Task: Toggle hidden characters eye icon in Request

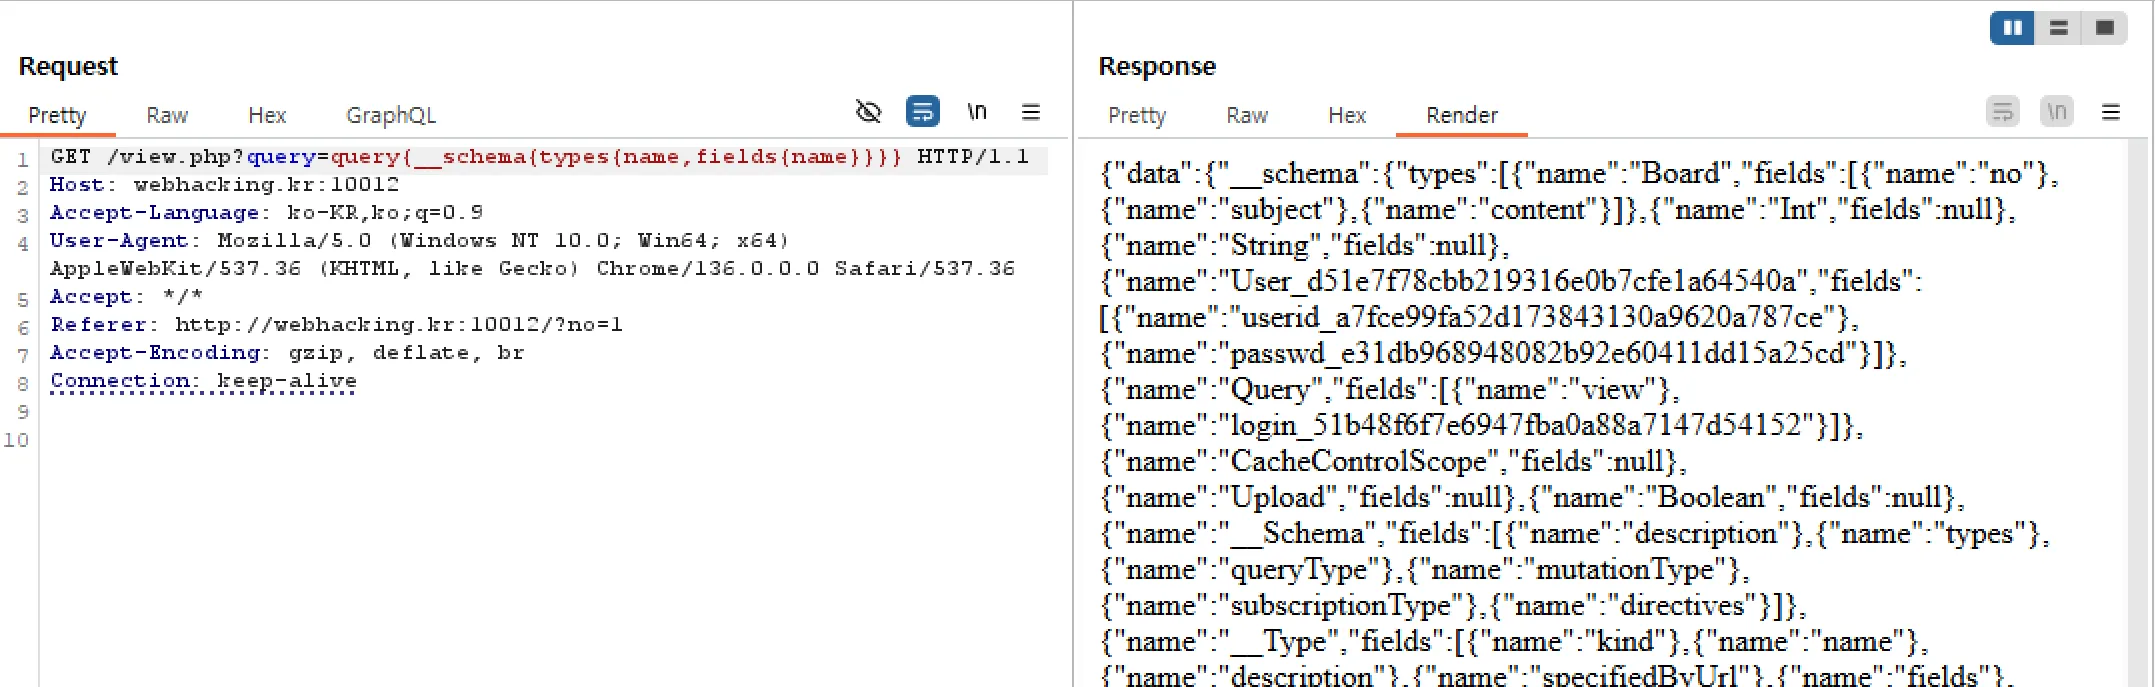Action: tap(869, 112)
